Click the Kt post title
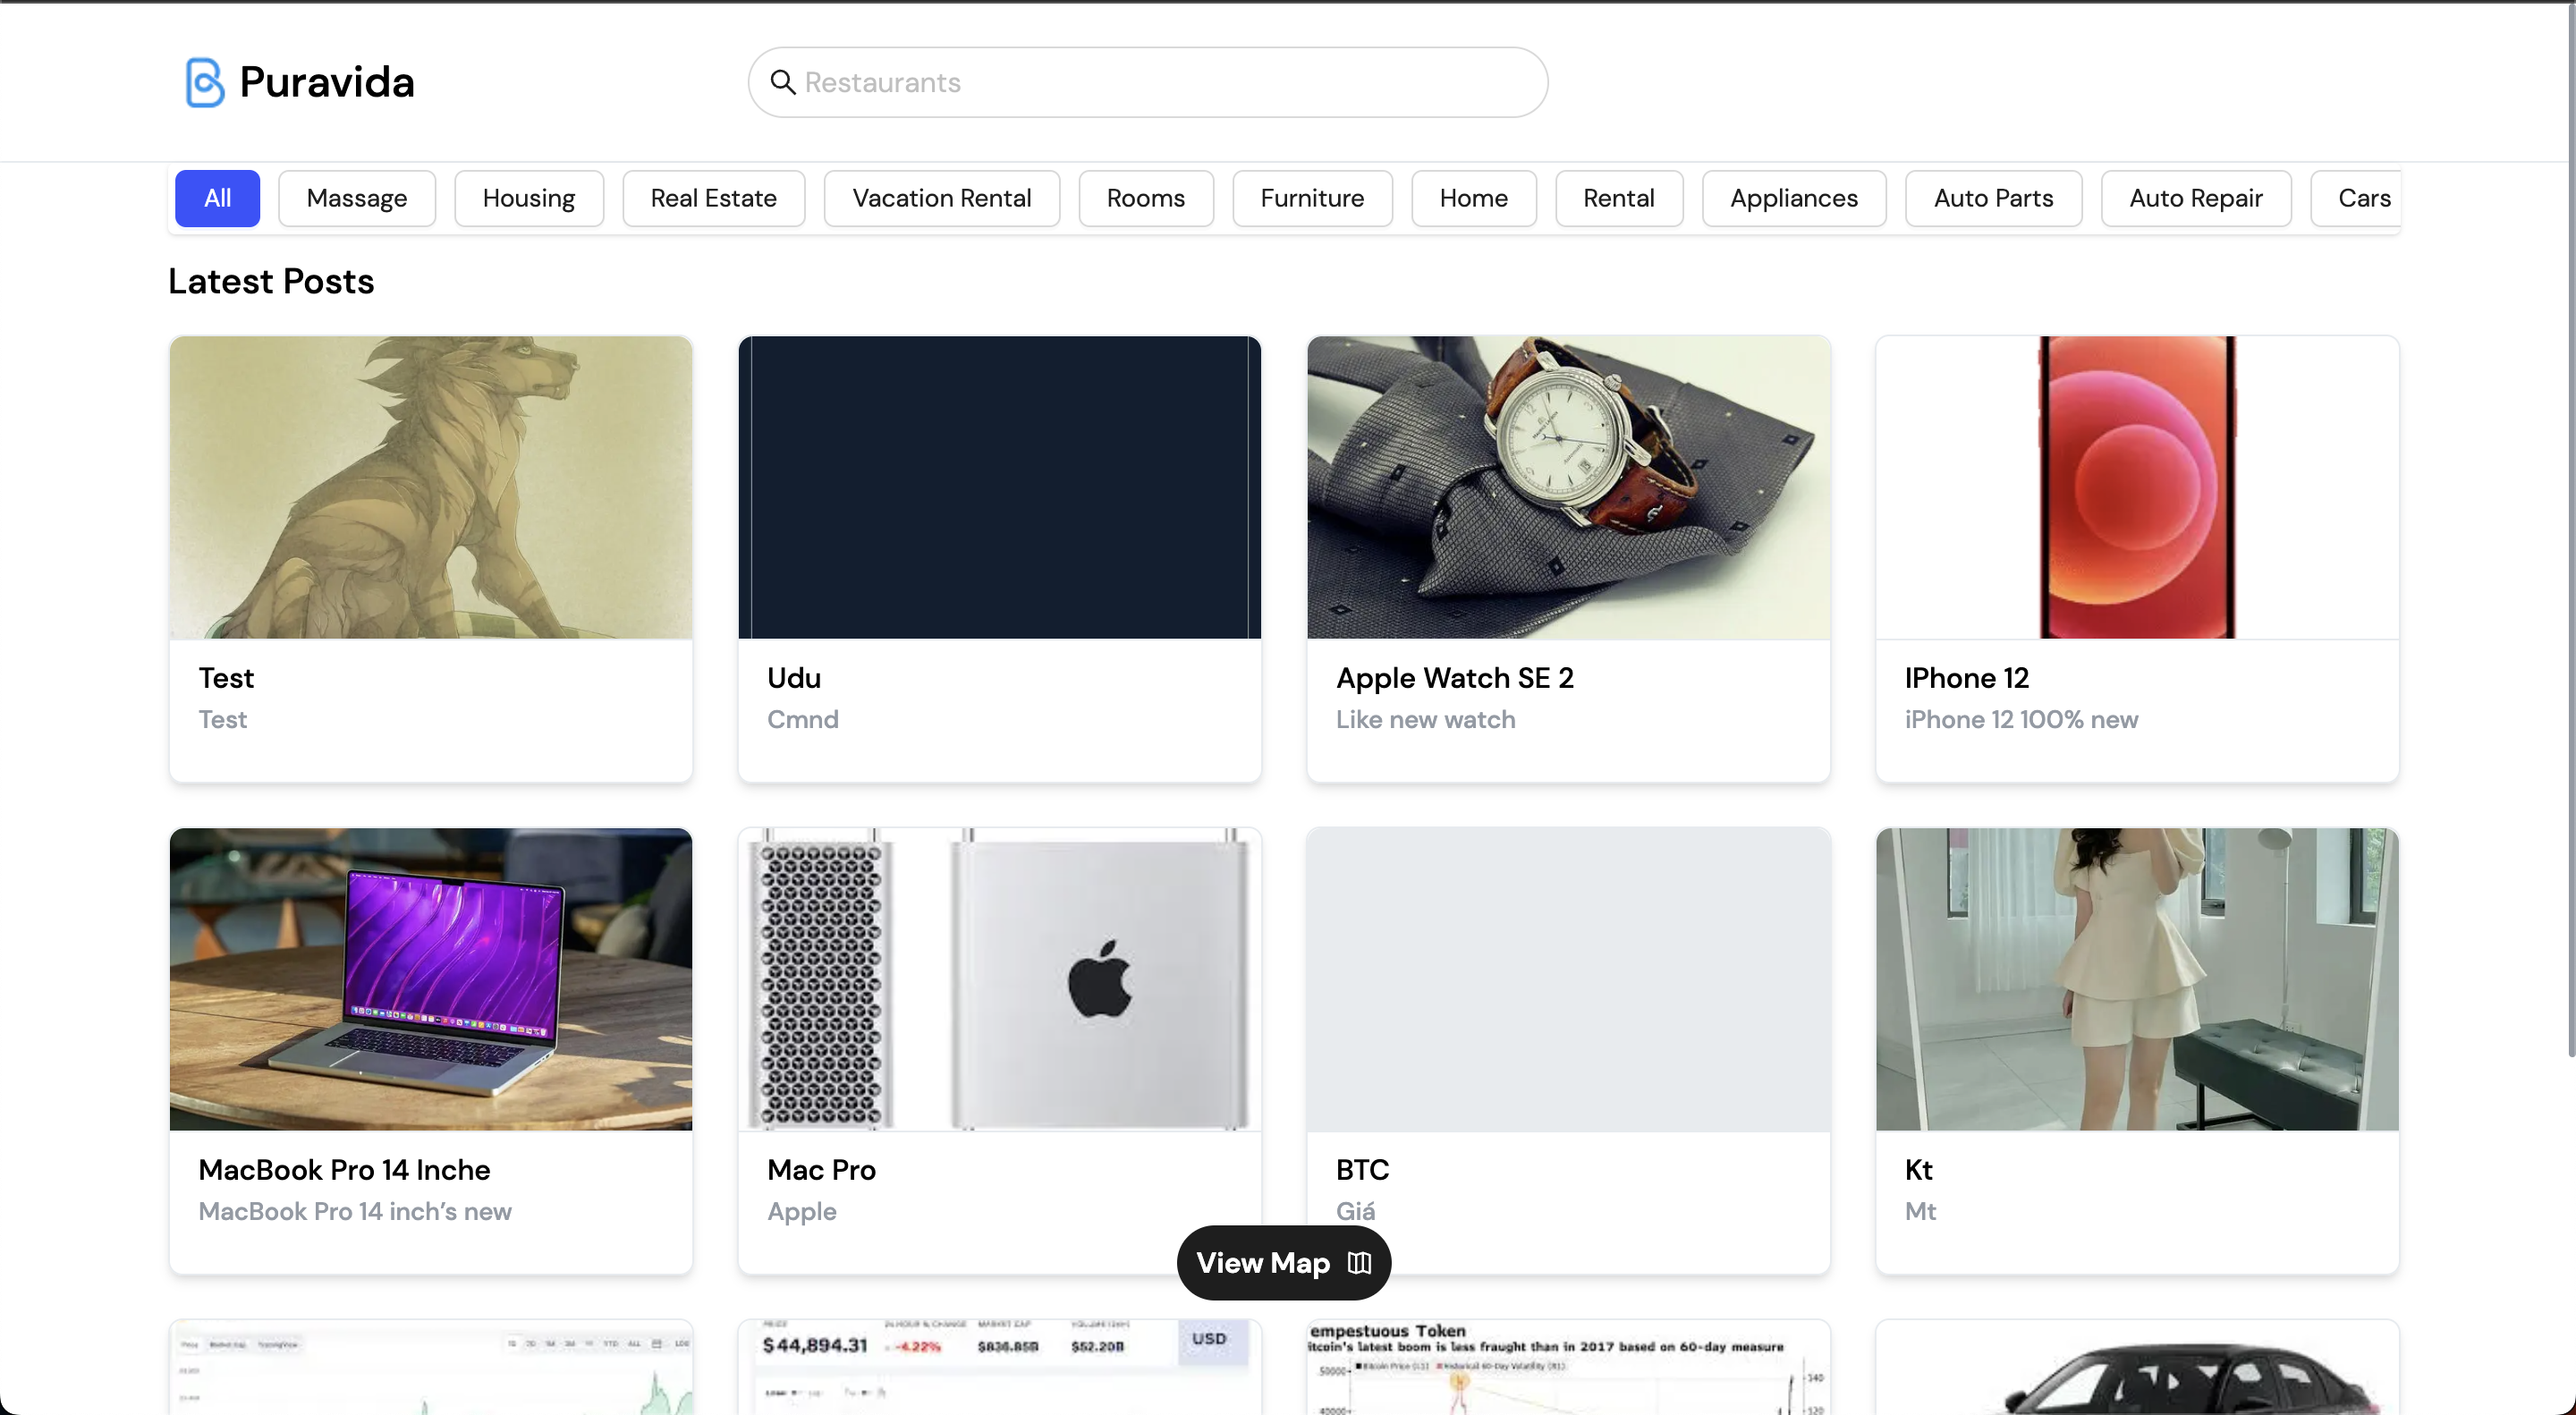The width and height of the screenshot is (2576, 1415). [x=1918, y=1170]
